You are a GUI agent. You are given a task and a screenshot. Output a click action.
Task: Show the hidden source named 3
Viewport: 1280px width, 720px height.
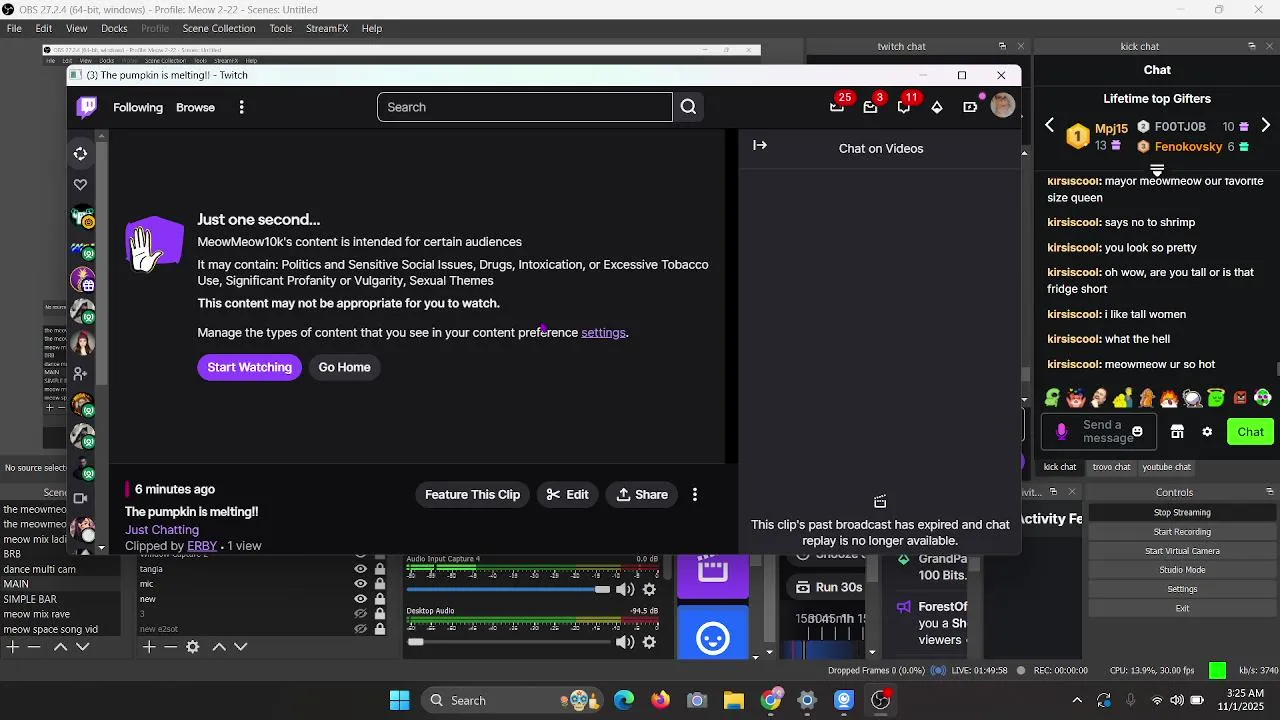(x=361, y=614)
